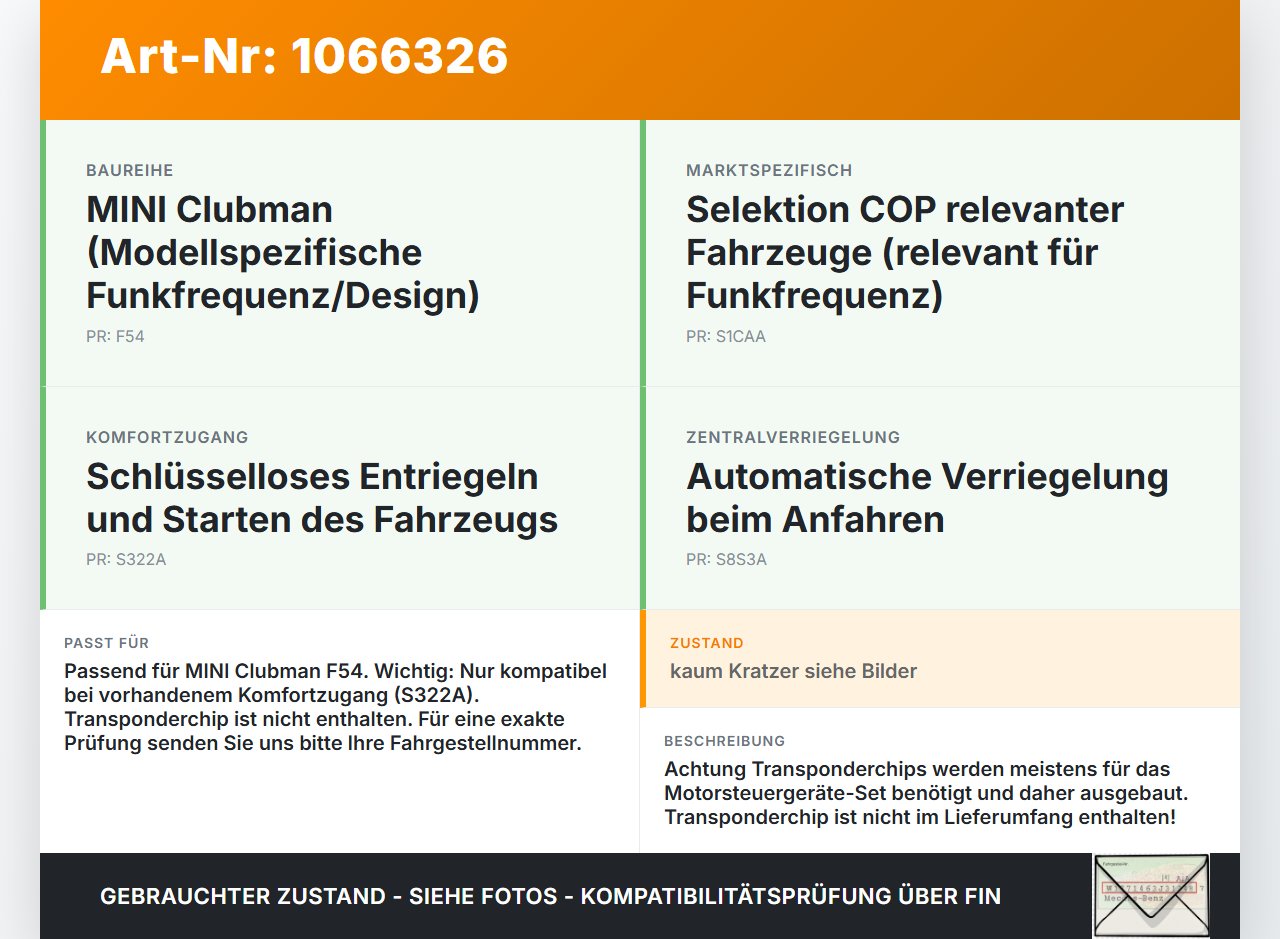Click the KOMFORTZUGANG section label
The width and height of the screenshot is (1280, 939).
tap(167, 438)
